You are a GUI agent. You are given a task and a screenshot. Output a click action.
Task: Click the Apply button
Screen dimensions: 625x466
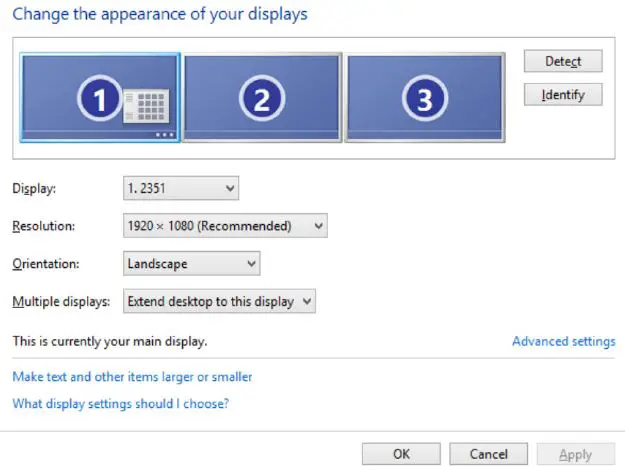(x=575, y=454)
